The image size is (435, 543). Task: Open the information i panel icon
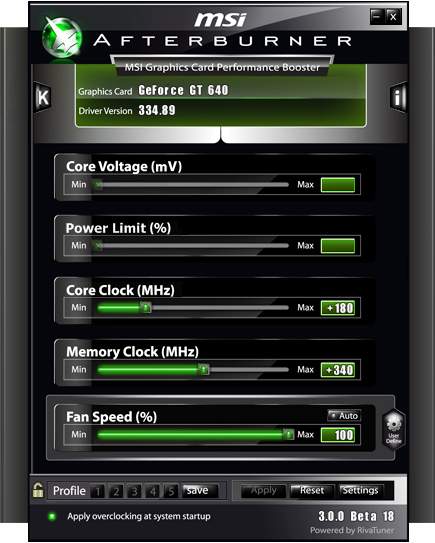coord(398,97)
